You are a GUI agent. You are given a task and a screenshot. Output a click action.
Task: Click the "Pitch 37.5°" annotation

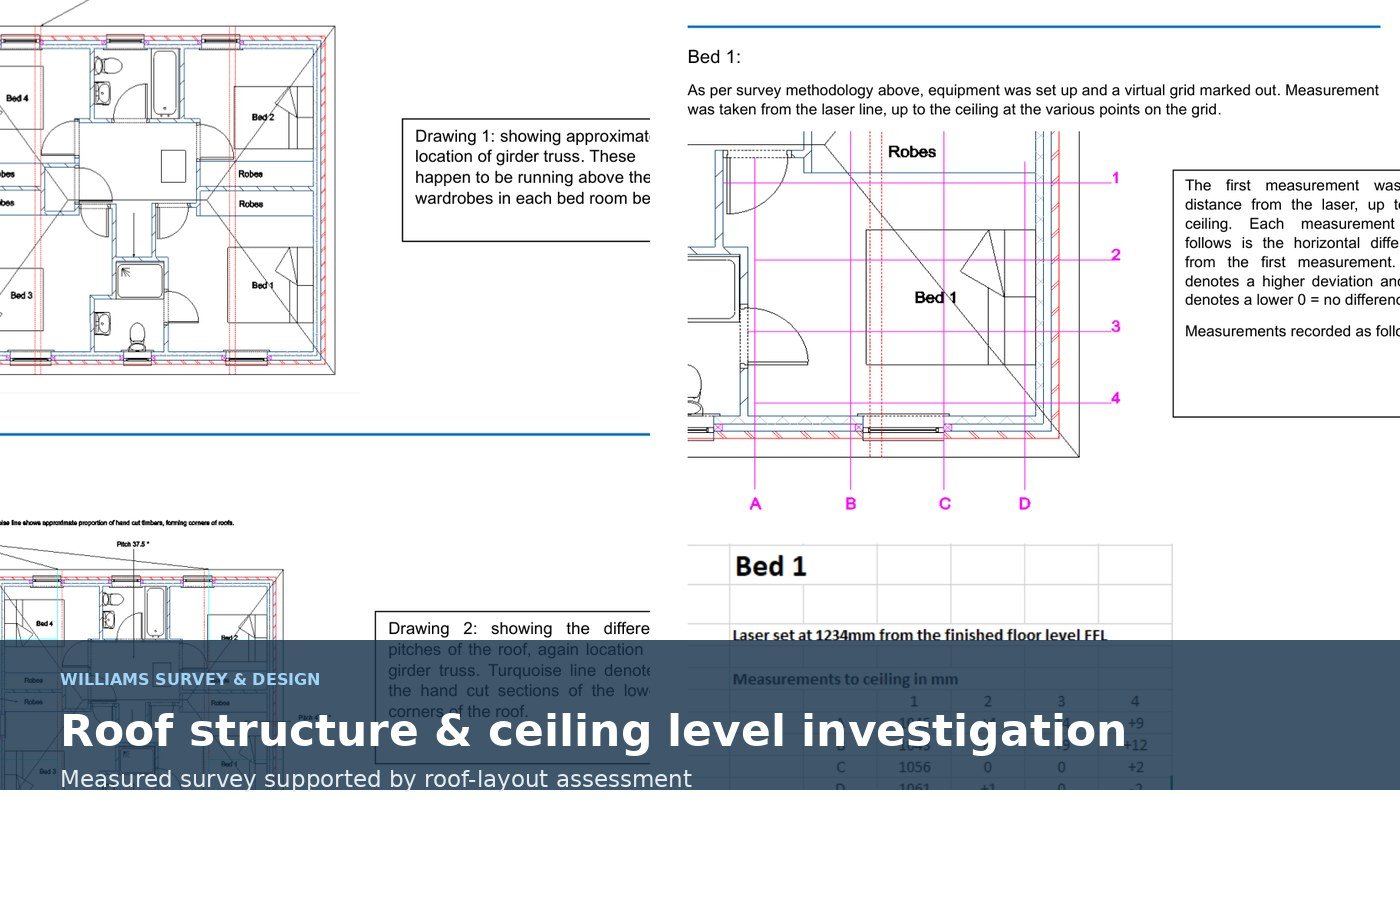point(133,544)
